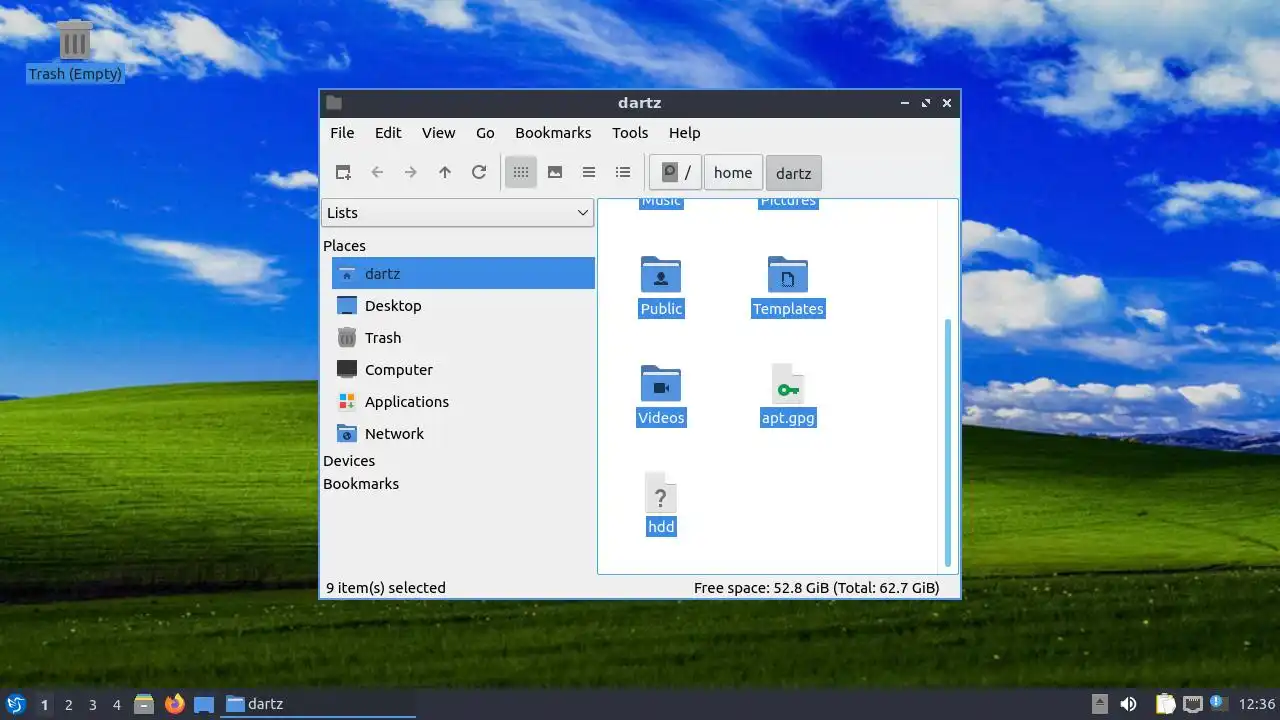Minimize the dartz window
This screenshot has width=1280, height=720.
[x=905, y=102]
